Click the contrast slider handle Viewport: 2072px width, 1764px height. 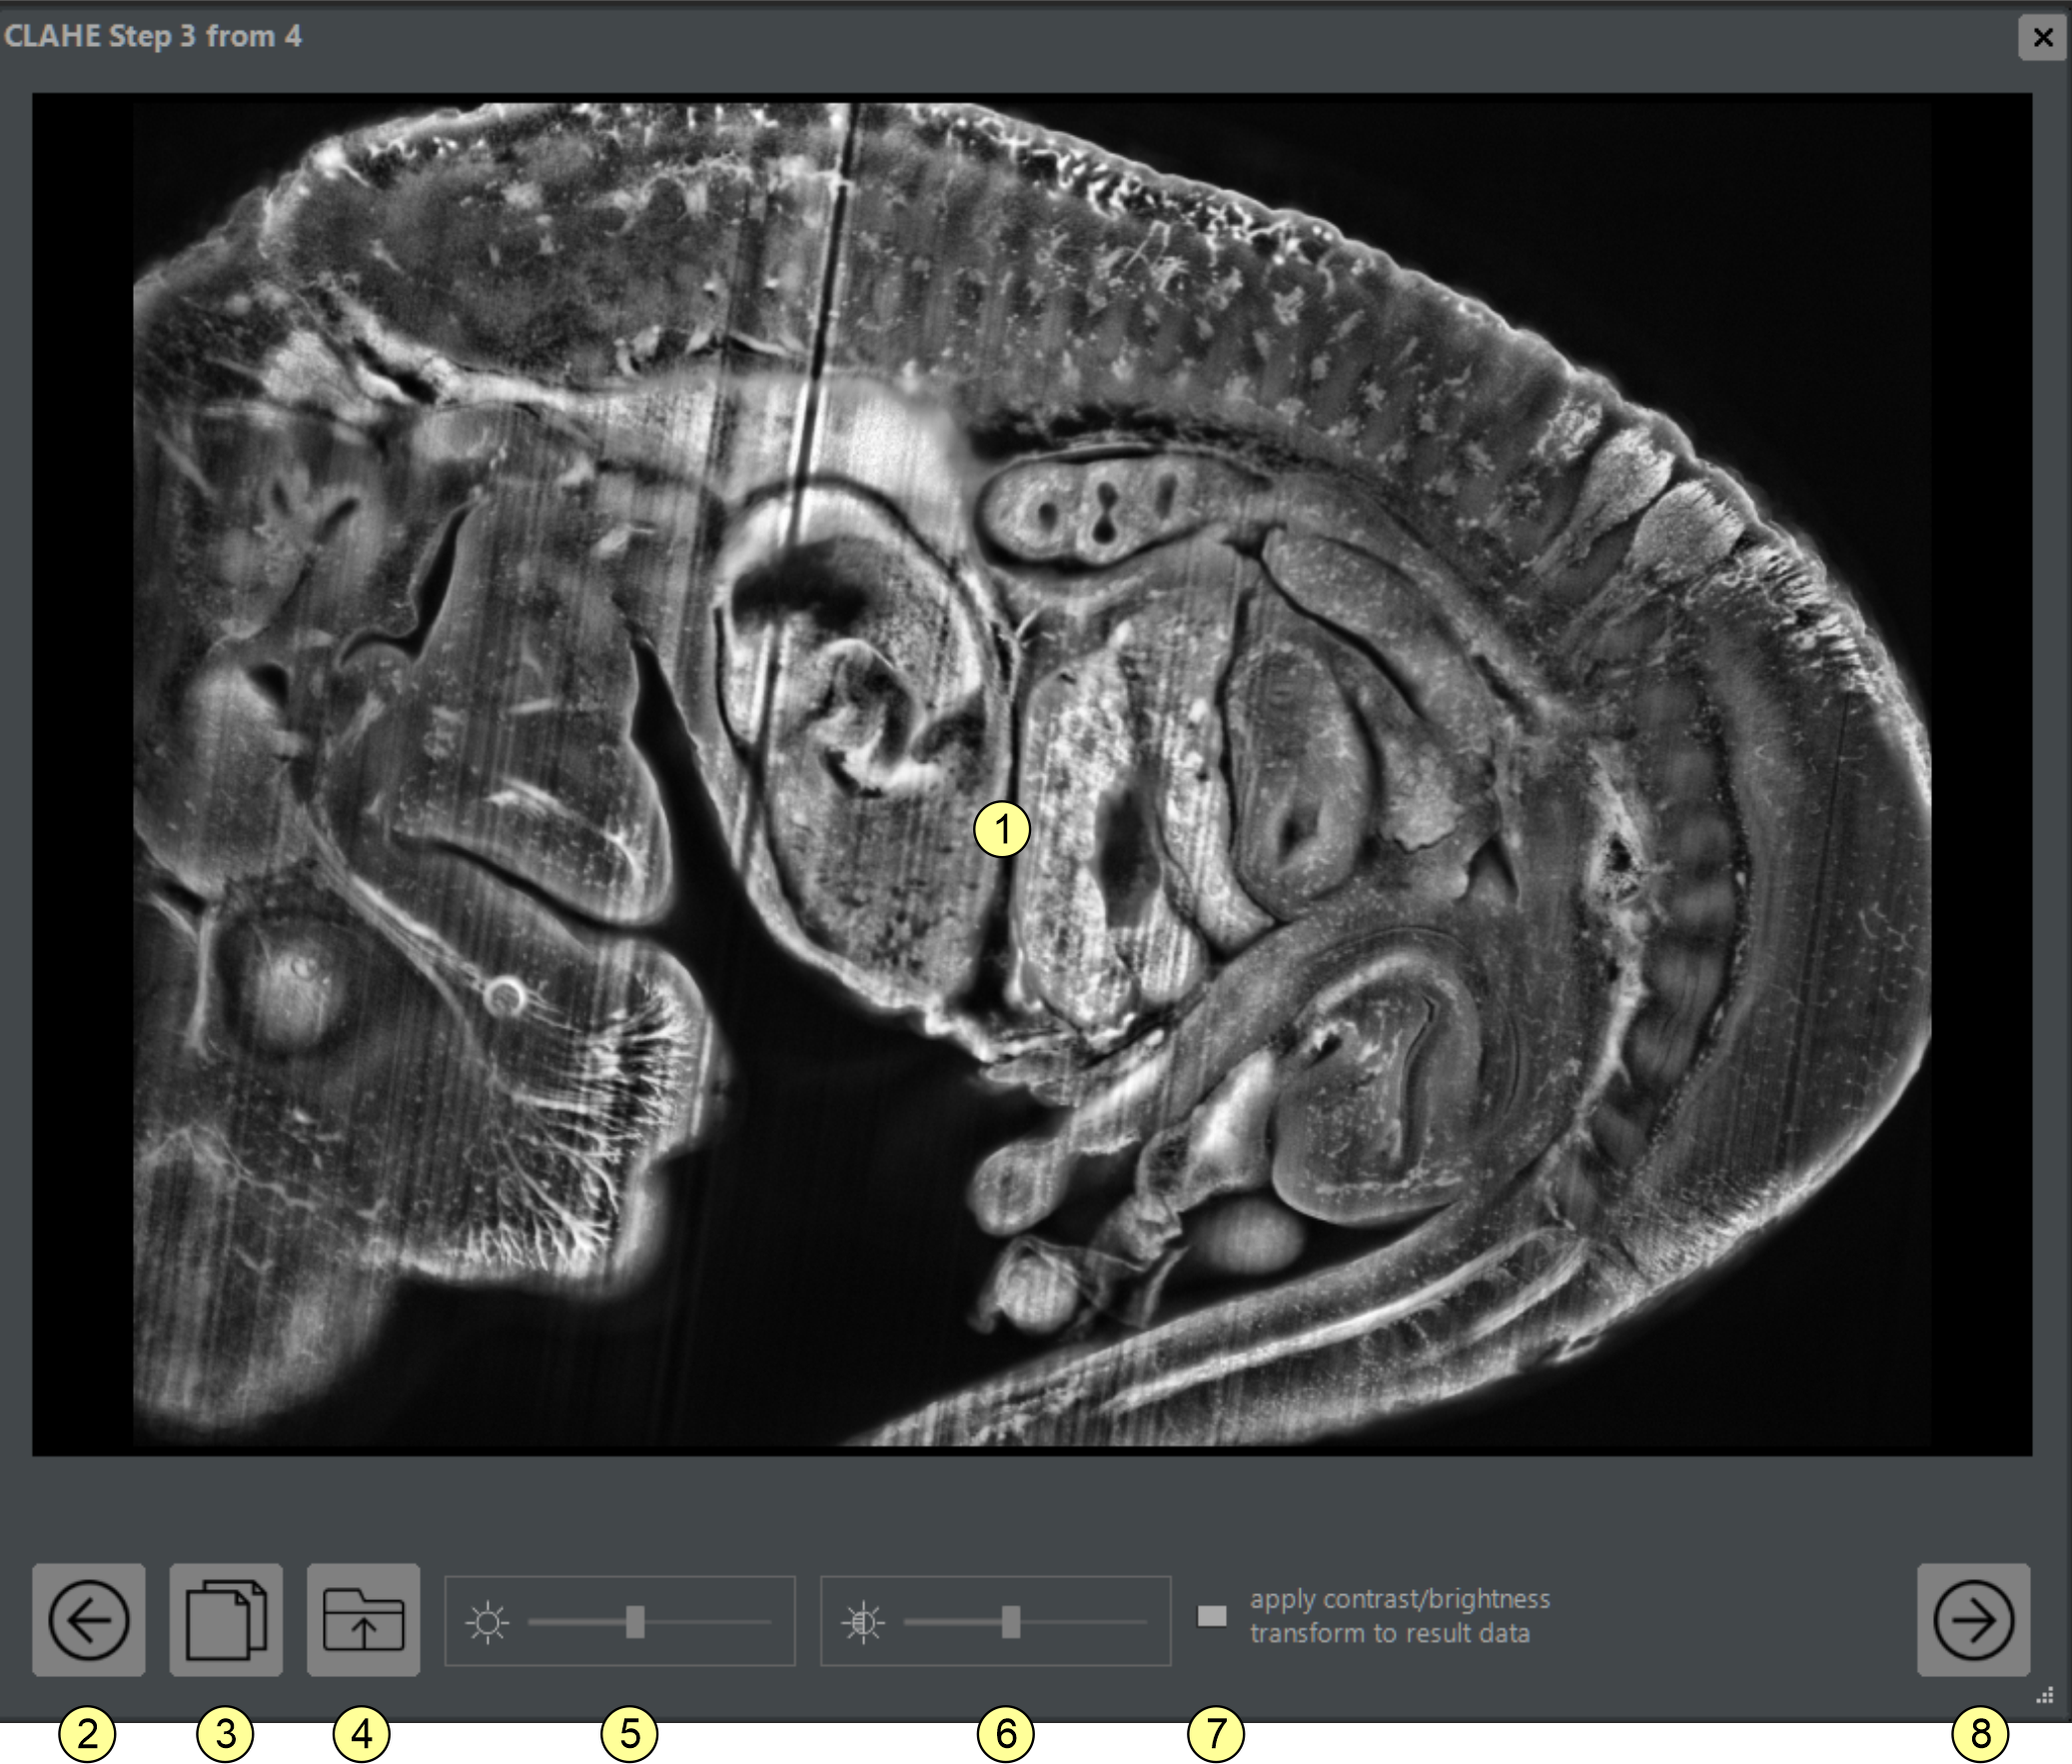click(x=1011, y=1622)
